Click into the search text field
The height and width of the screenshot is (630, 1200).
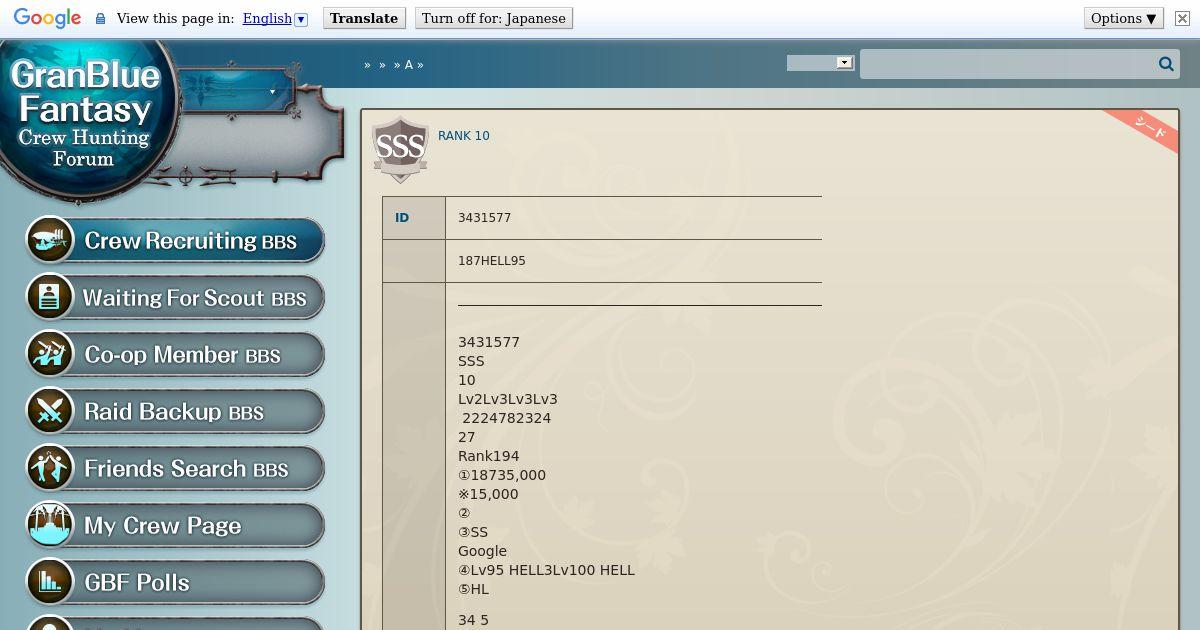[1008, 64]
